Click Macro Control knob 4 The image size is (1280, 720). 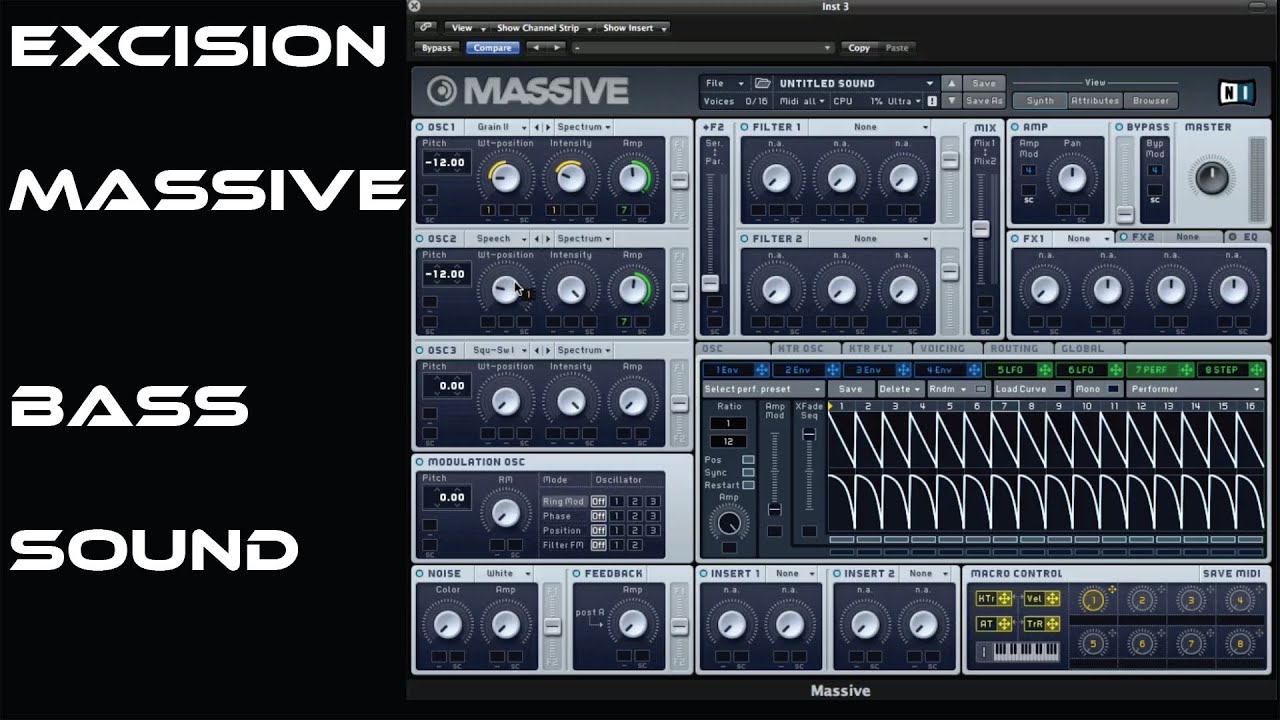coord(1240,600)
